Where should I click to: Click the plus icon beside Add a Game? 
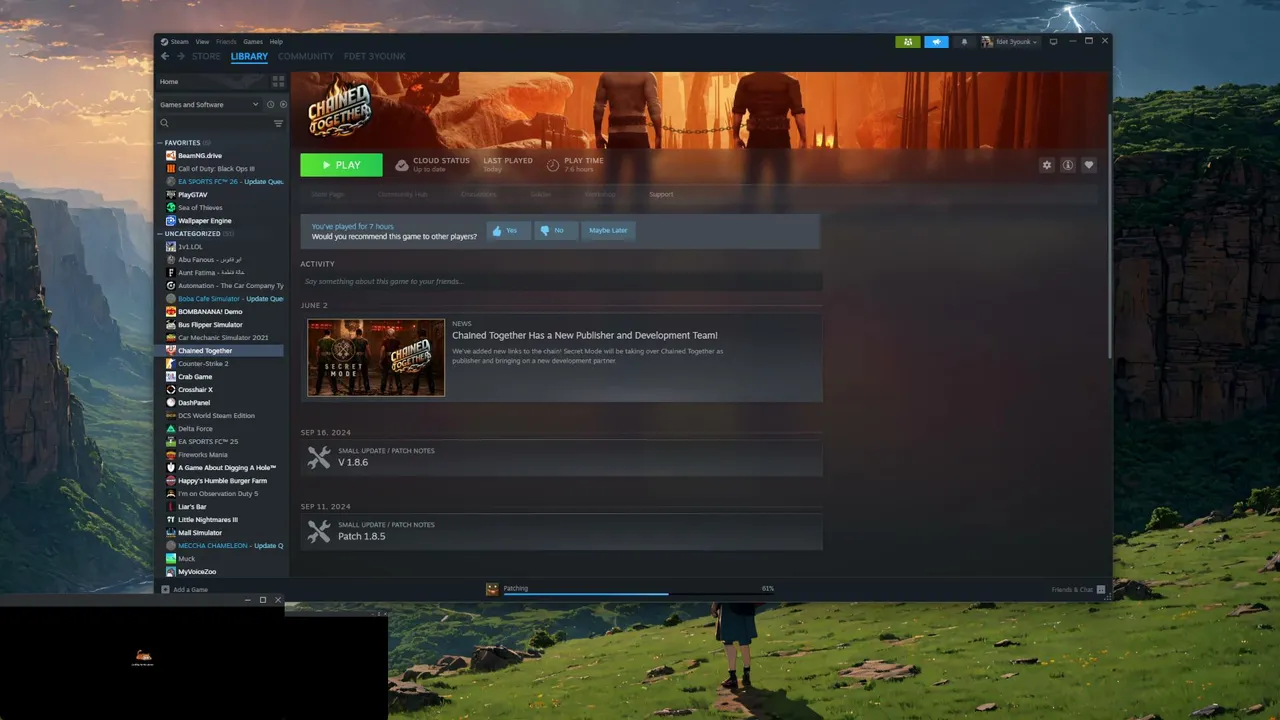[x=166, y=590]
